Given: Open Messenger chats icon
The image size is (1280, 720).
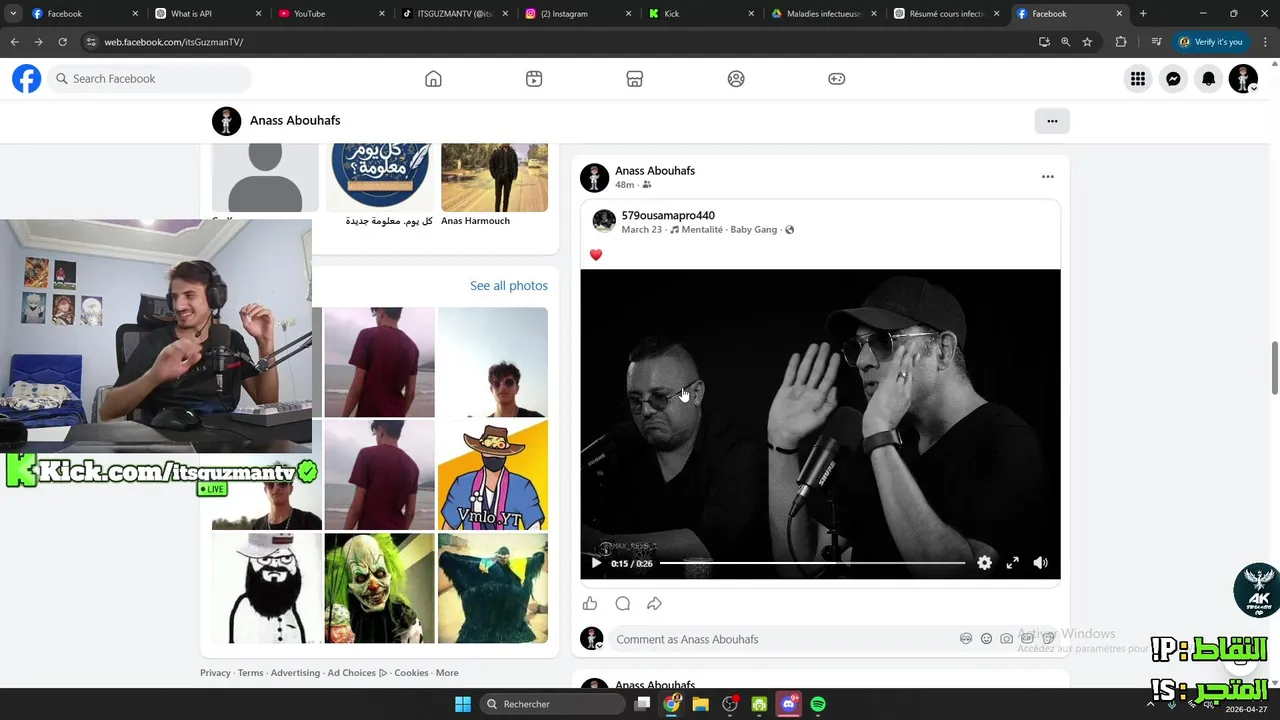Looking at the screenshot, I should [1173, 79].
